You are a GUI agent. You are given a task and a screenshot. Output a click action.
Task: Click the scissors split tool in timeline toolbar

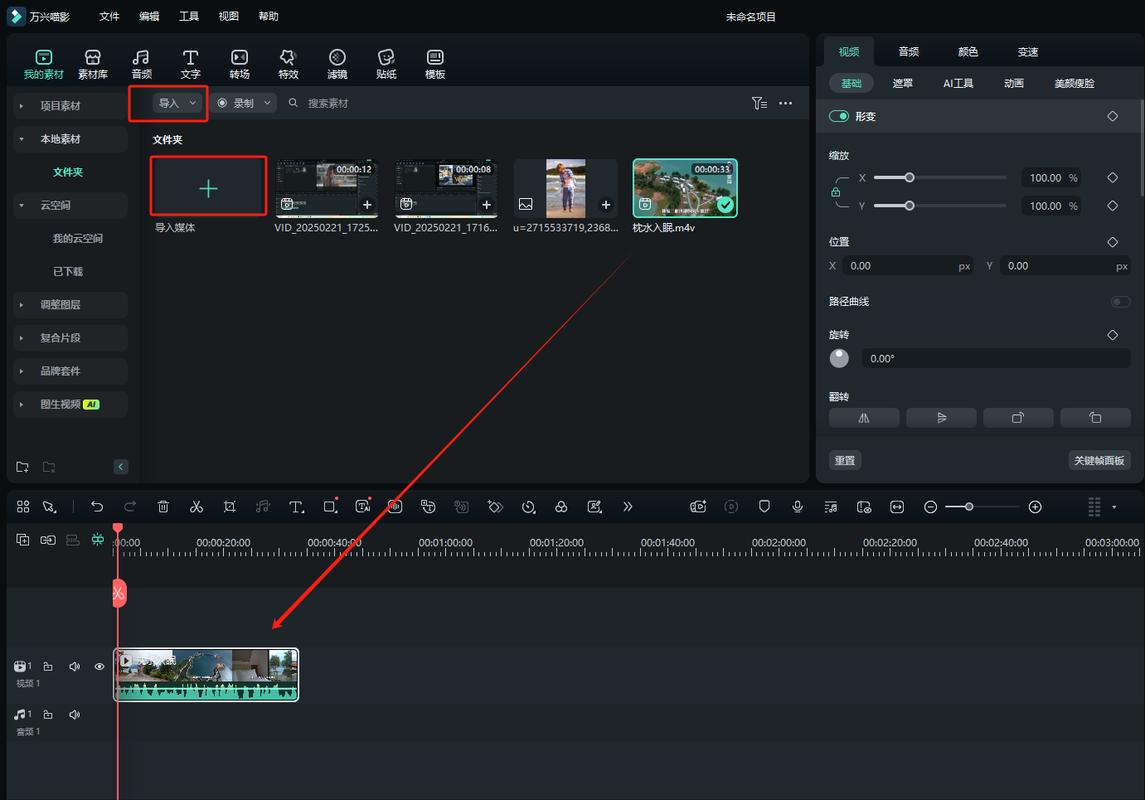tap(196, 507)
